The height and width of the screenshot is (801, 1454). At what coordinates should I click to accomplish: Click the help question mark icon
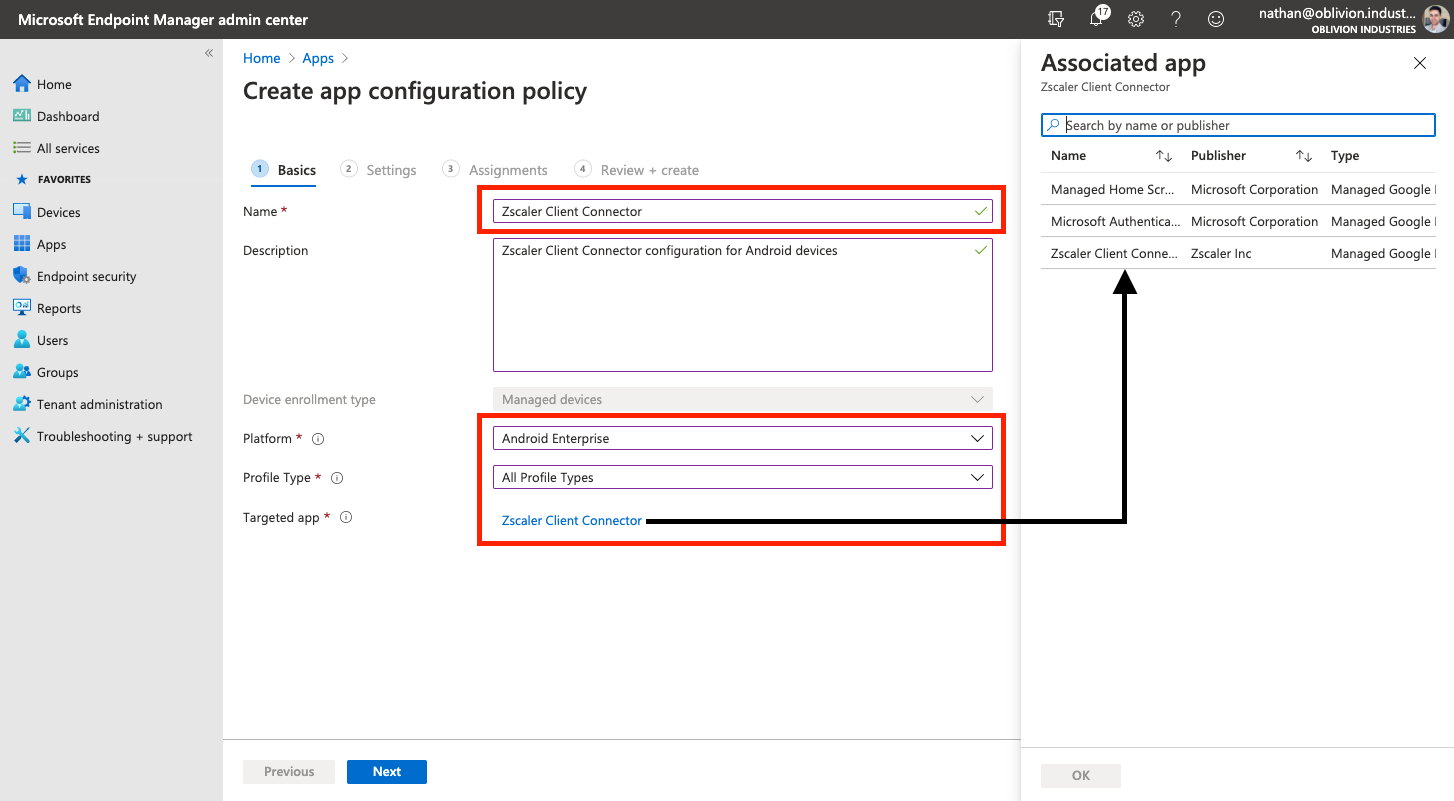click(1176, 19)
